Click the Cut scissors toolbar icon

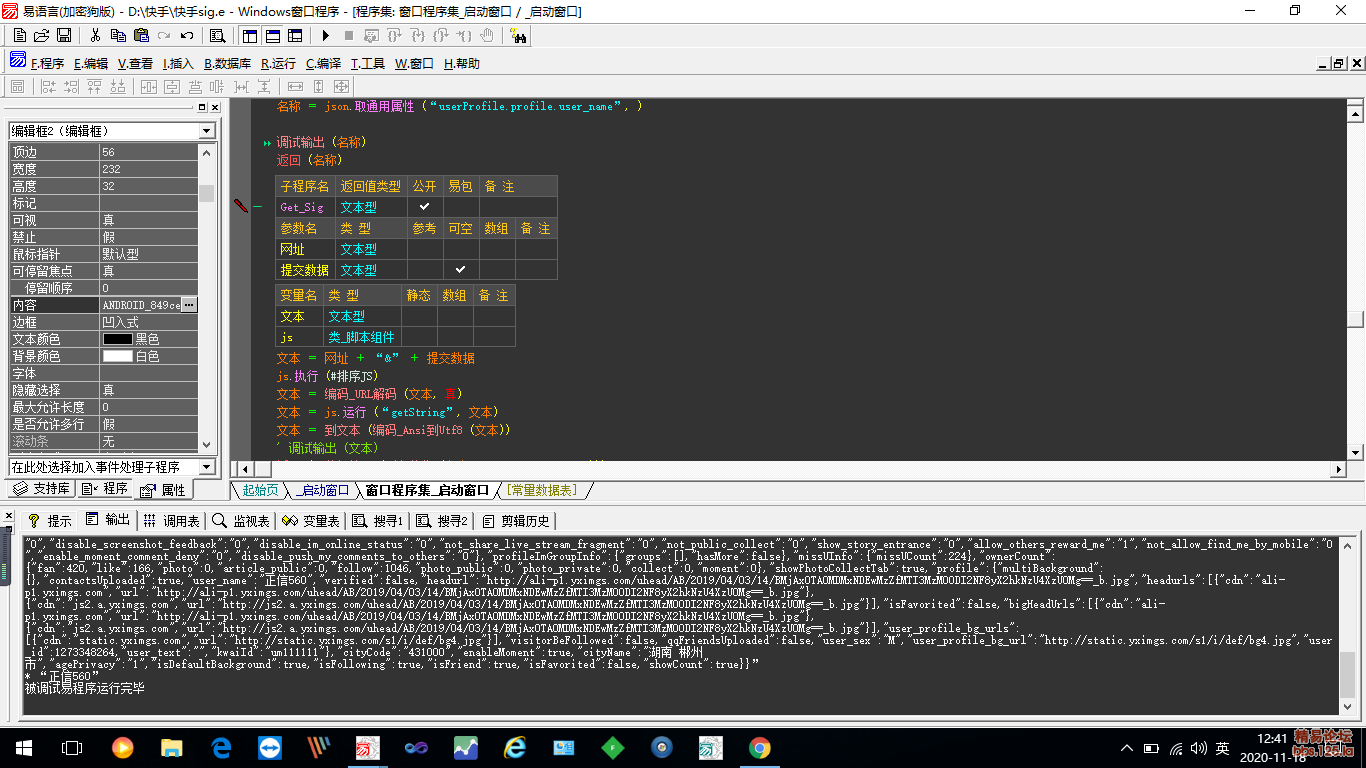95,36
